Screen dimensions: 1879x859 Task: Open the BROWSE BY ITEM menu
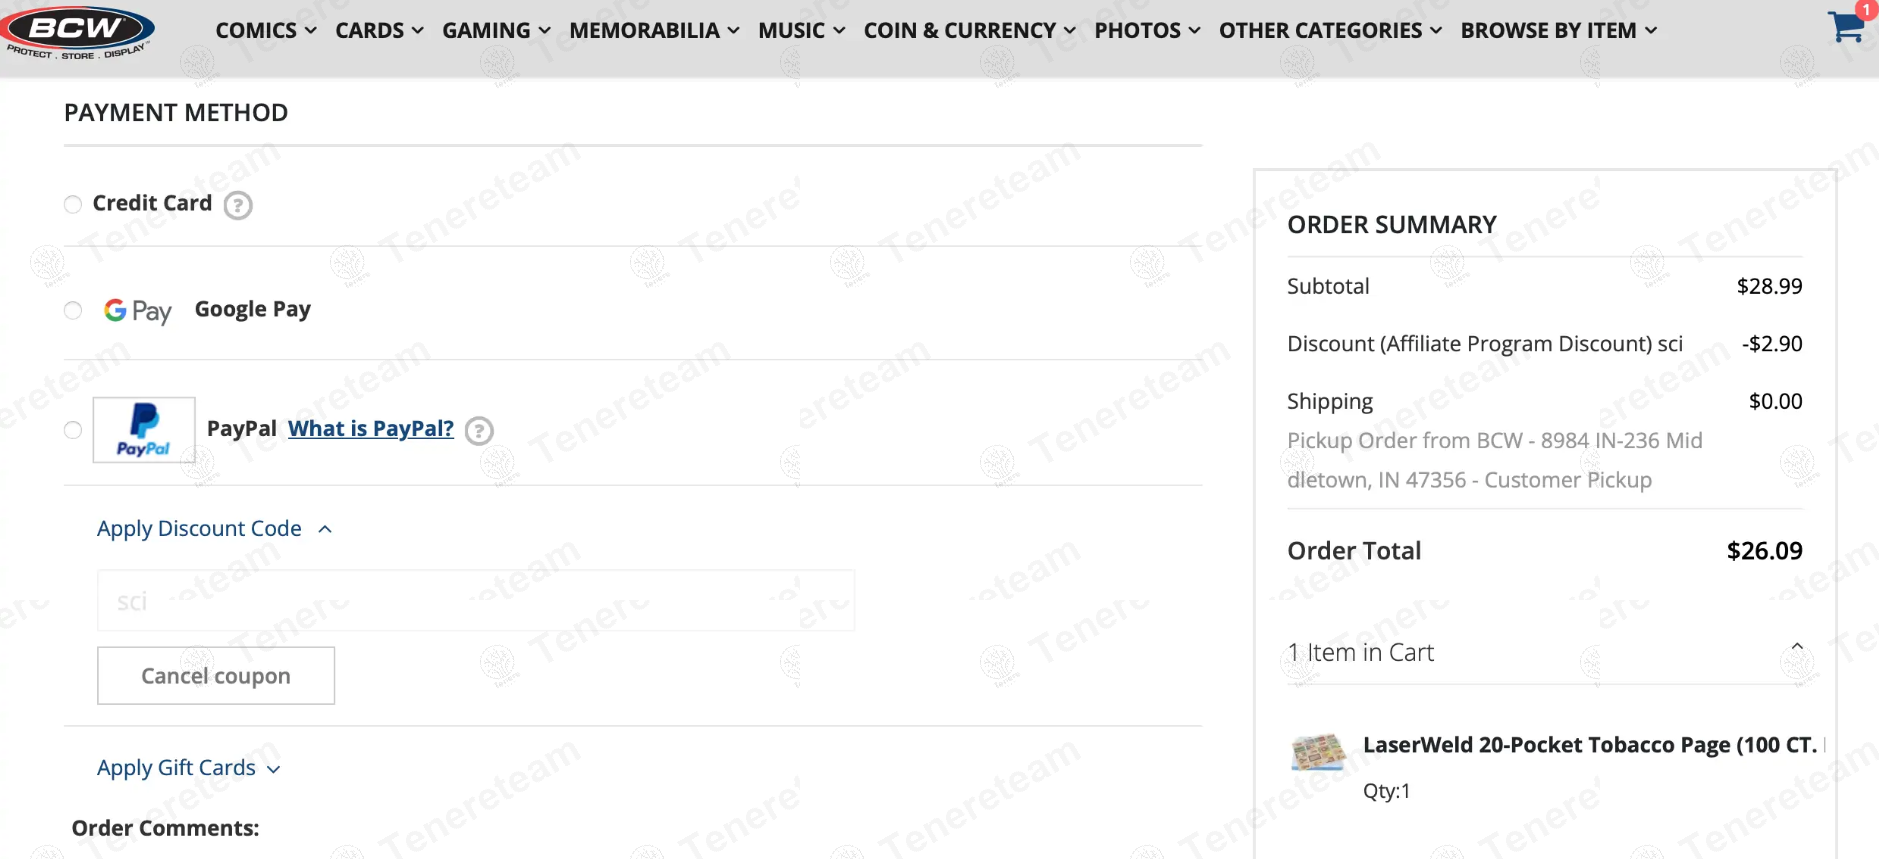pyautogui.click(x=1558, y=31)
